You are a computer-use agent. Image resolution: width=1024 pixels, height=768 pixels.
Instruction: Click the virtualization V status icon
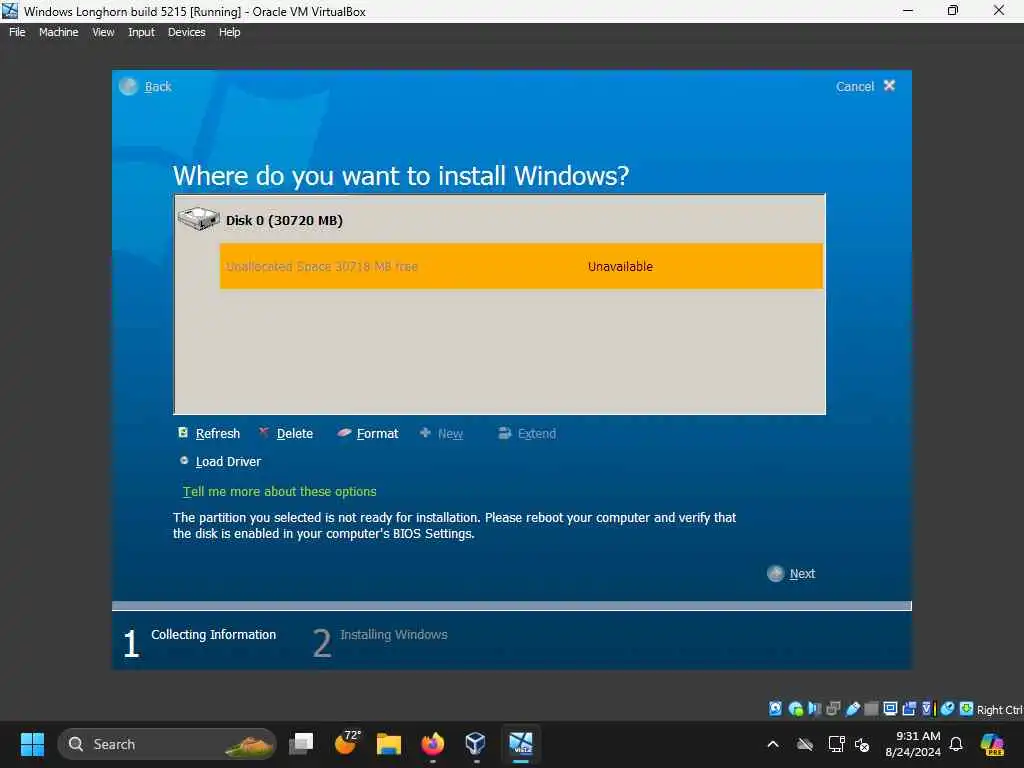click(x=927, y=709)
